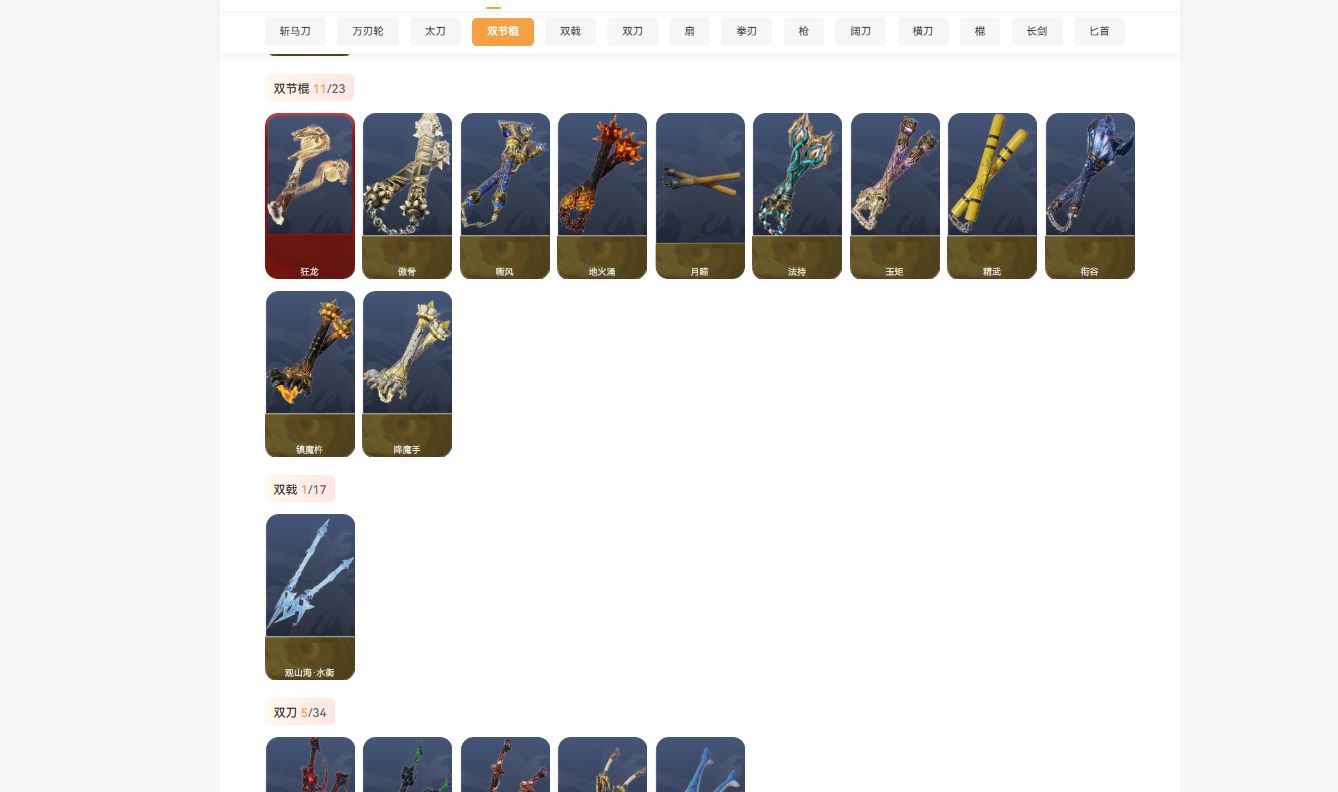
Task: Pick the yellow 精武 nunchaku card
Action: [x=992, y=196]
